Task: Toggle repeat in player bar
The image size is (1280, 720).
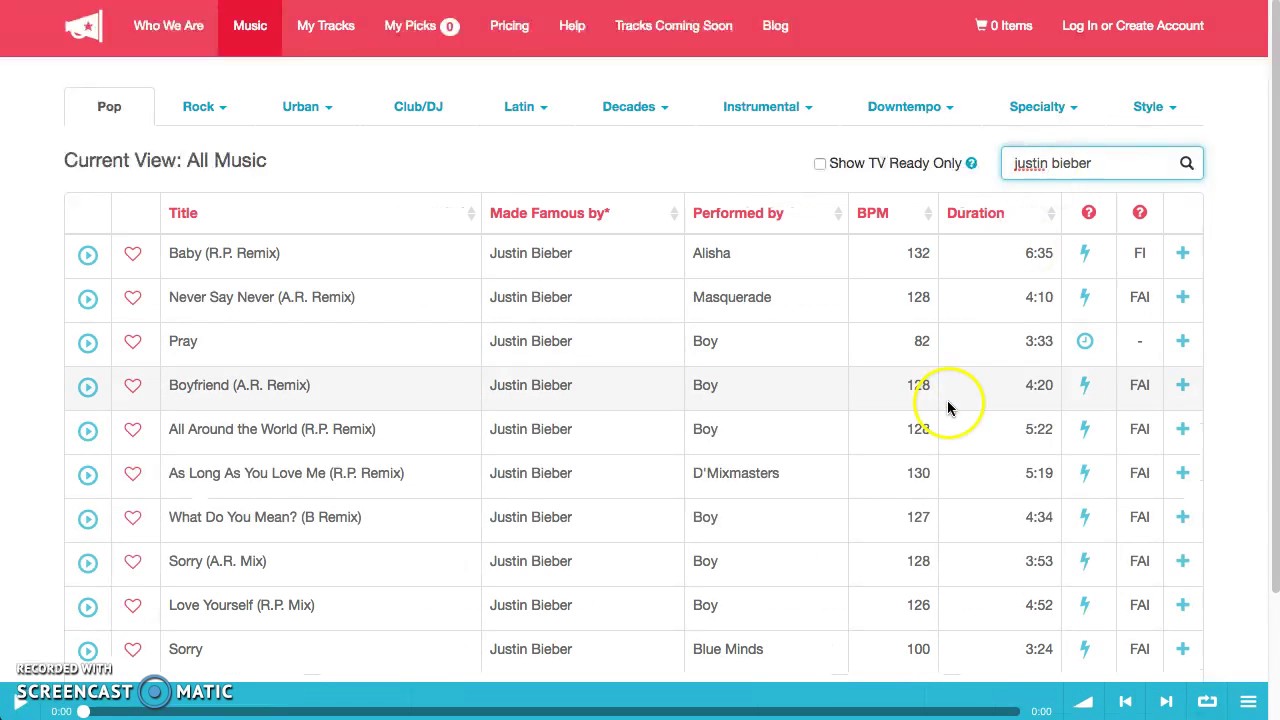Action: (1207, 701)
